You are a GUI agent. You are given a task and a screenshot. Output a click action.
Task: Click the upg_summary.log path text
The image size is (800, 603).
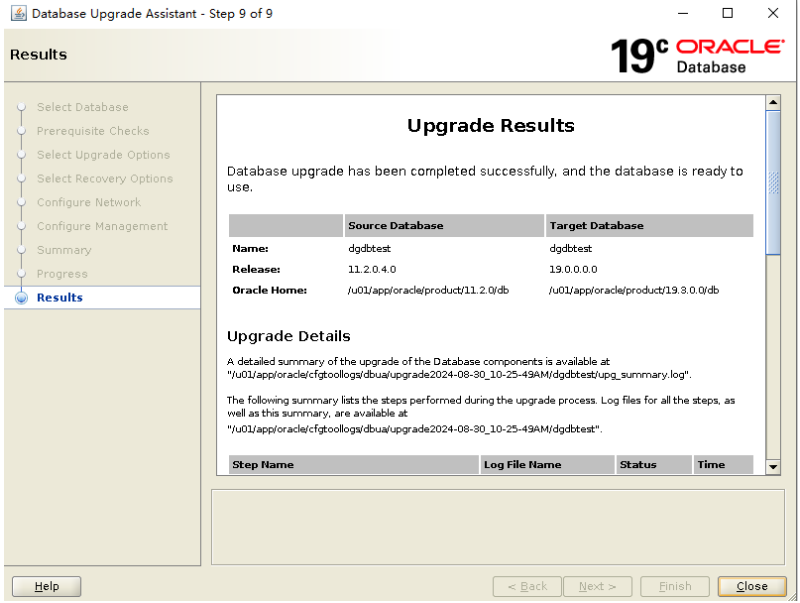(459, 375)
